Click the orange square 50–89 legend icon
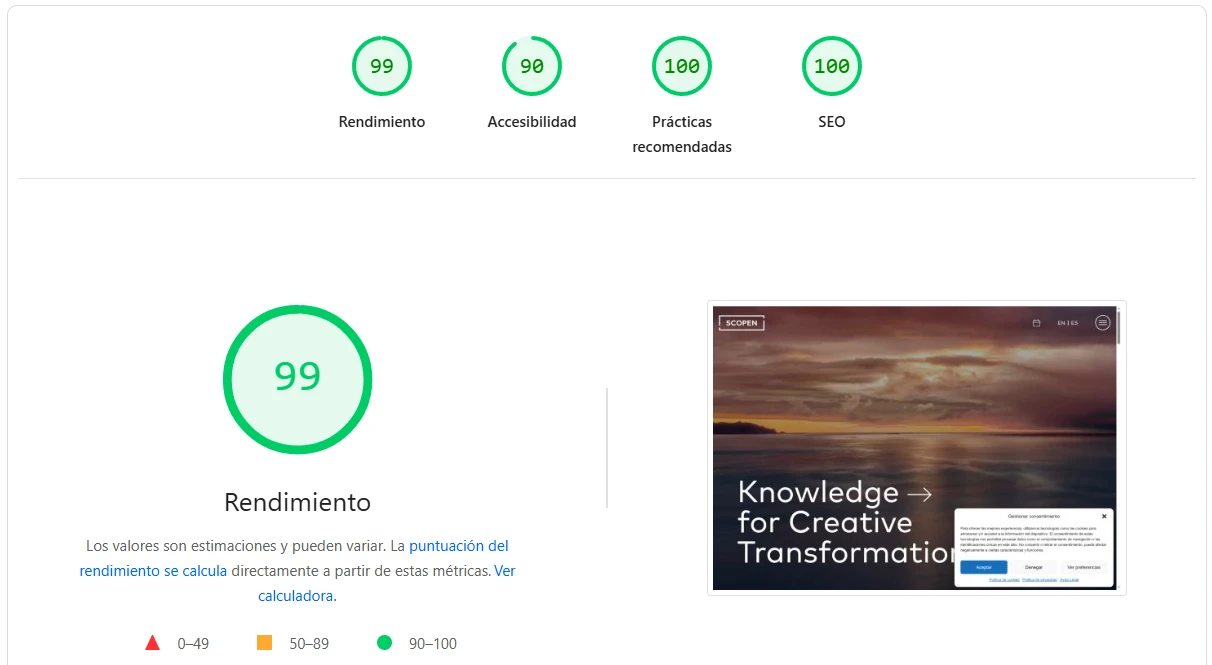 tap(264, 643)
